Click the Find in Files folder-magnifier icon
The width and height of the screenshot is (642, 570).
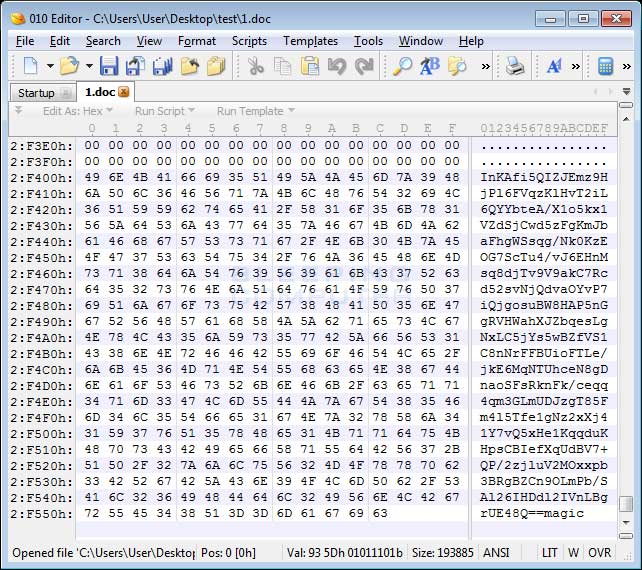[457, 66]
